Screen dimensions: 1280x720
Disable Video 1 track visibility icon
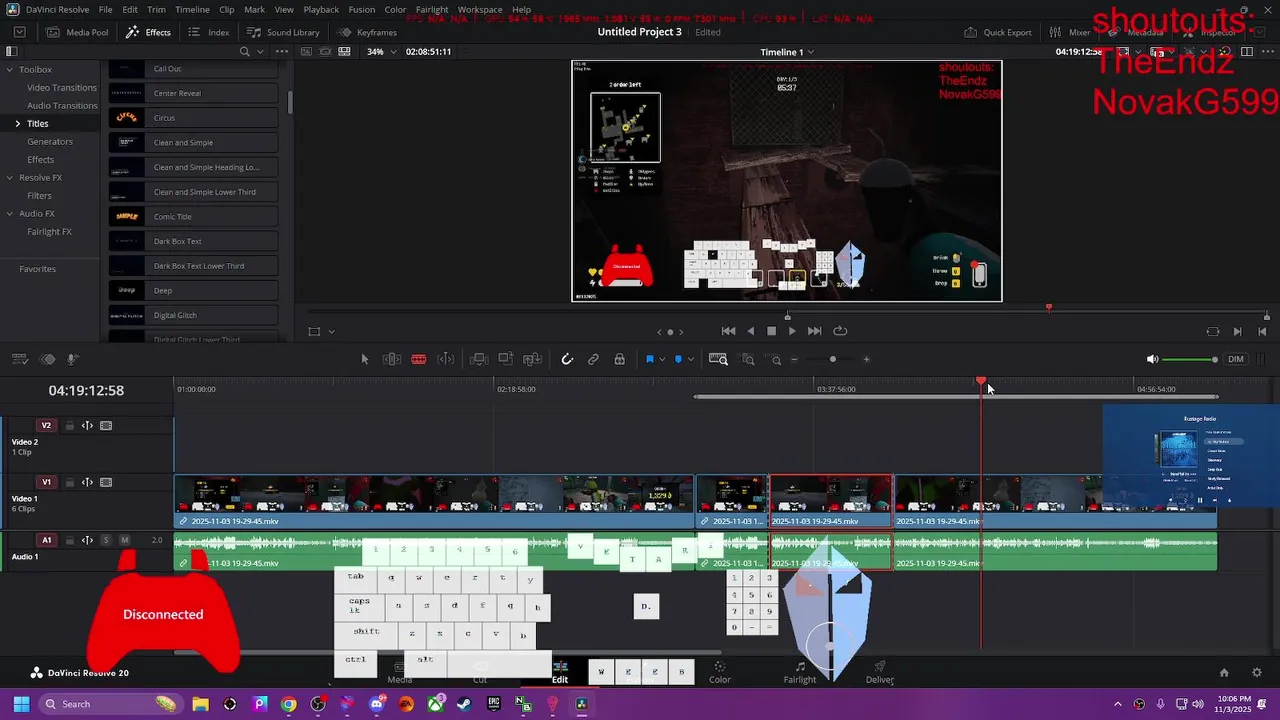(x=106, y=482)
